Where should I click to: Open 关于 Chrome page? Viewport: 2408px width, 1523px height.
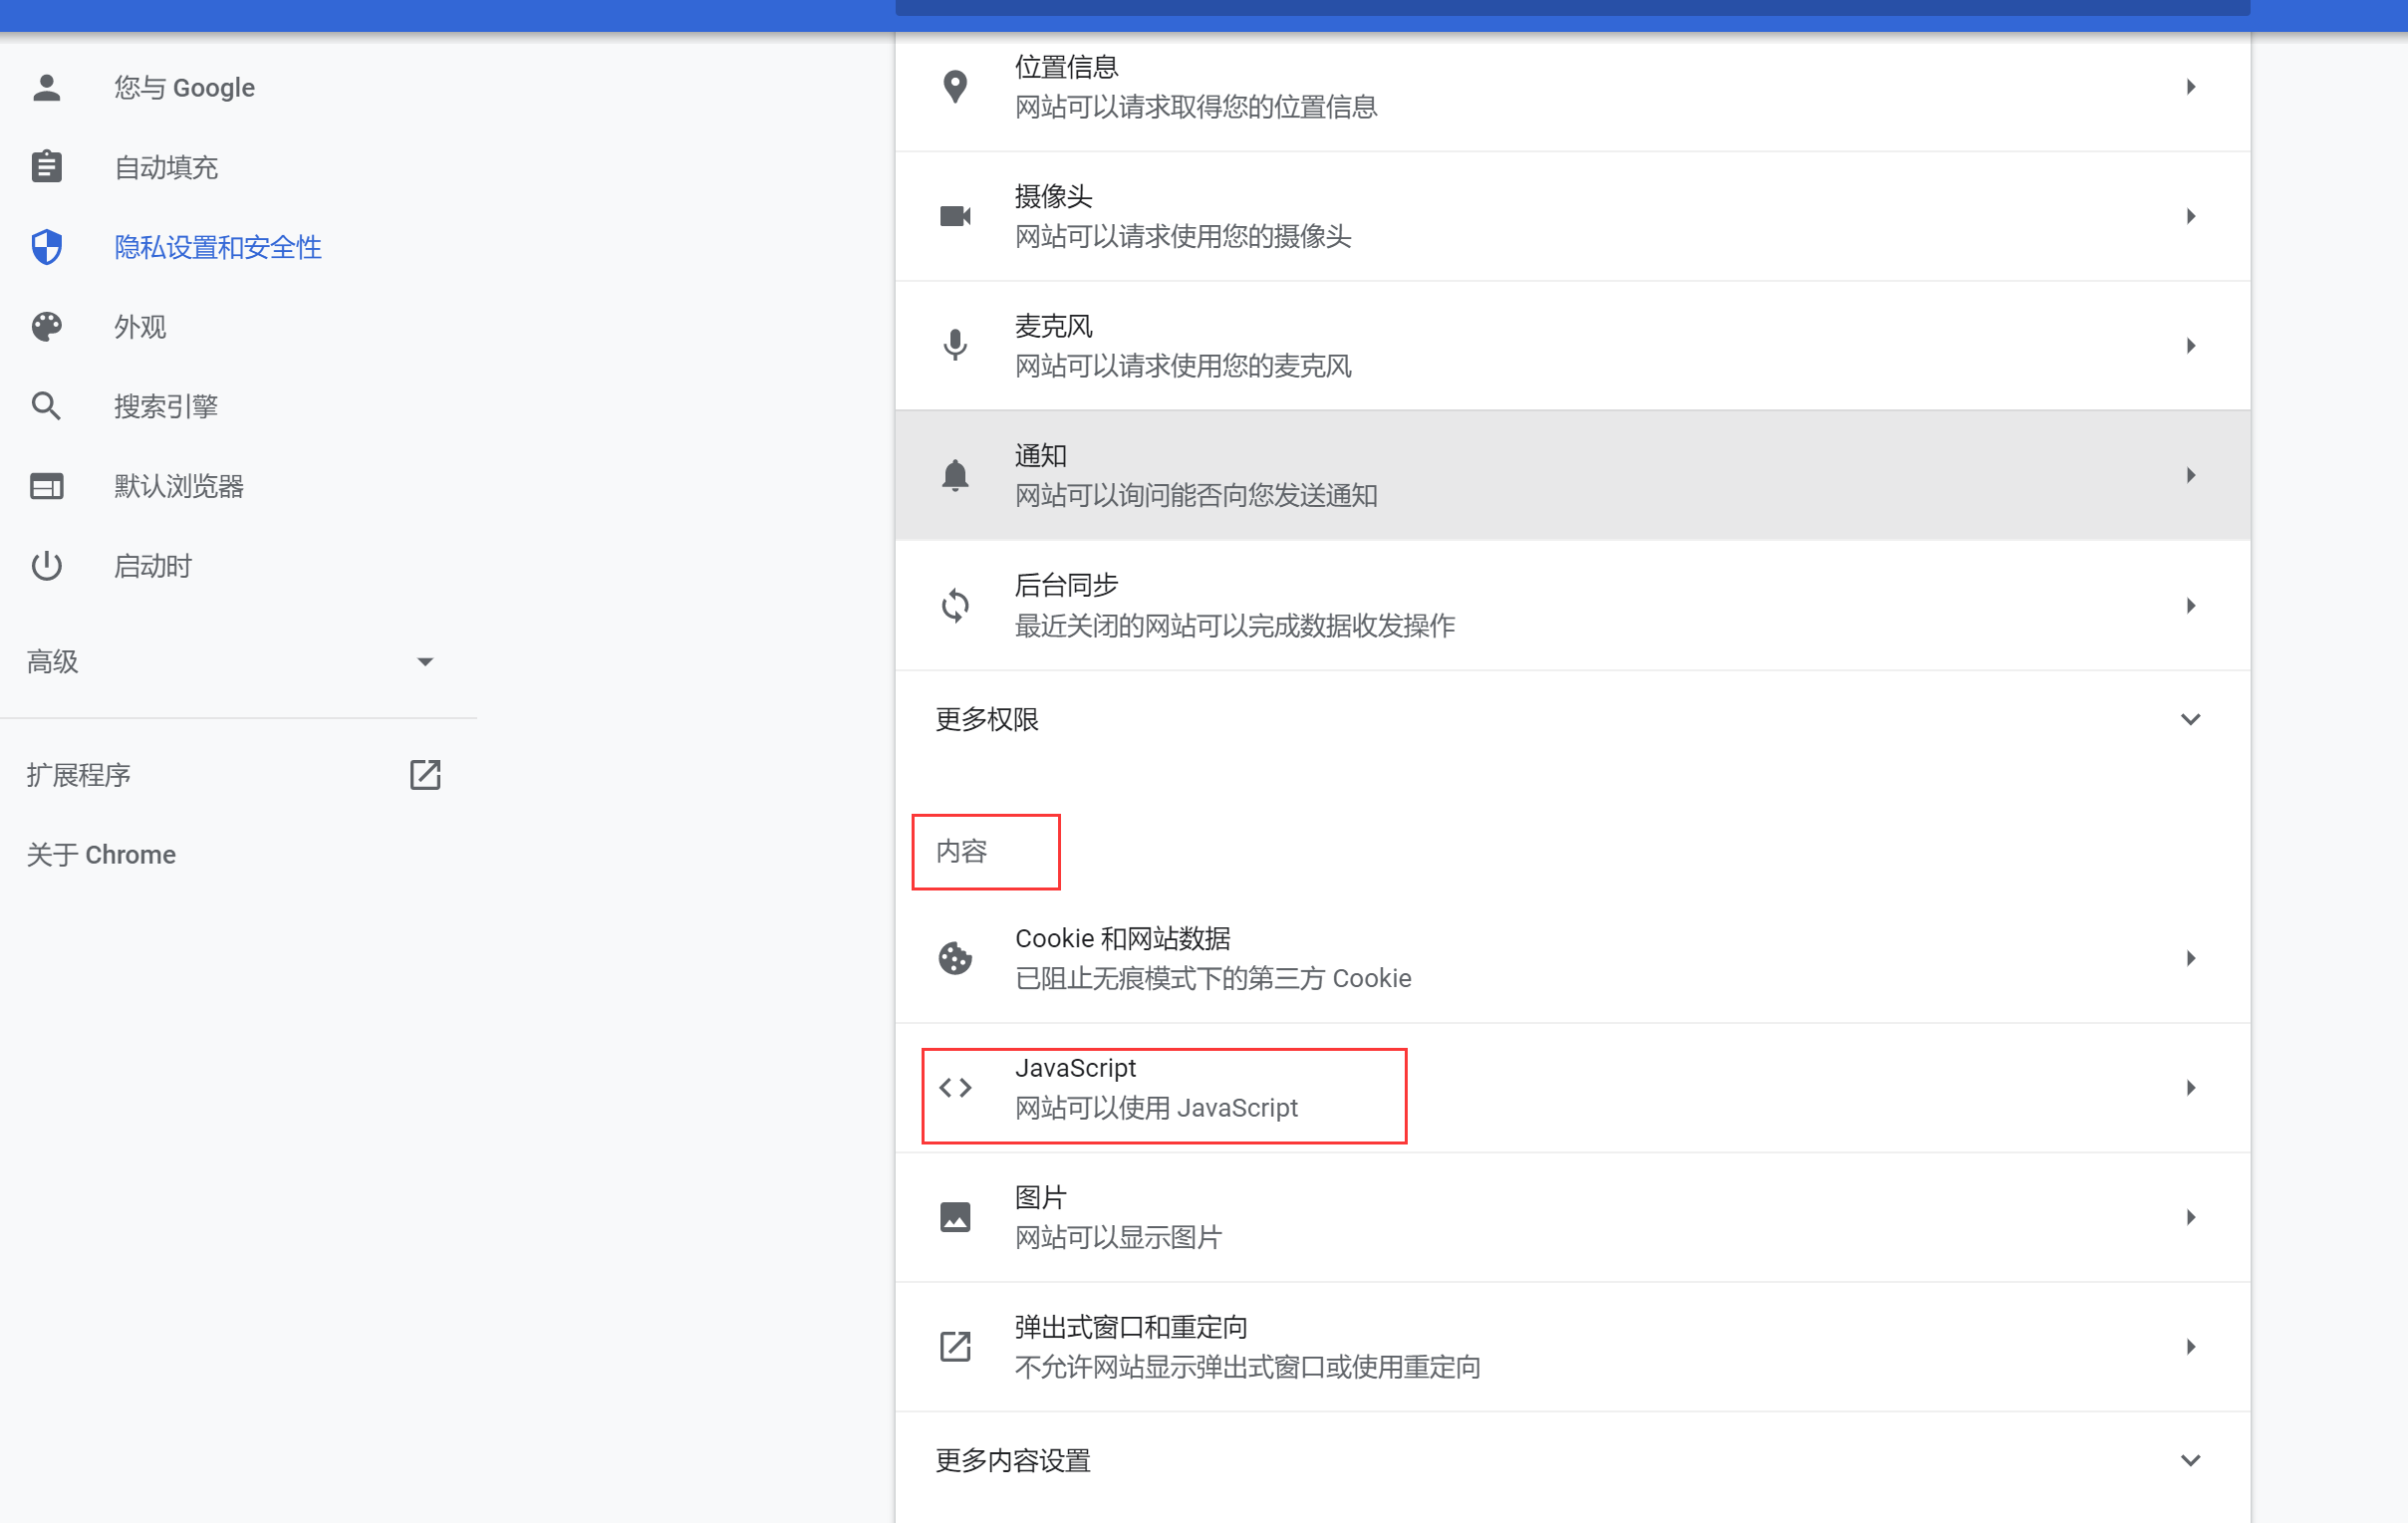(x=101, y=854)
